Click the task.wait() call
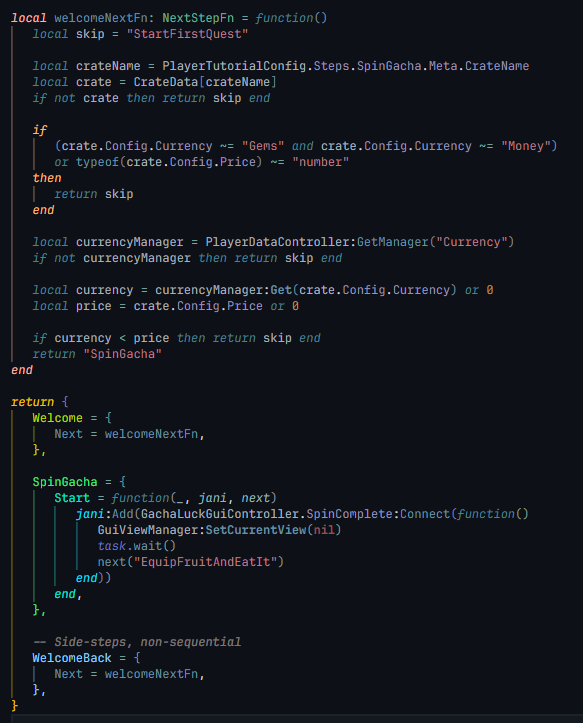This screenshot has width=583, height=723. click(x=137, y=546)
